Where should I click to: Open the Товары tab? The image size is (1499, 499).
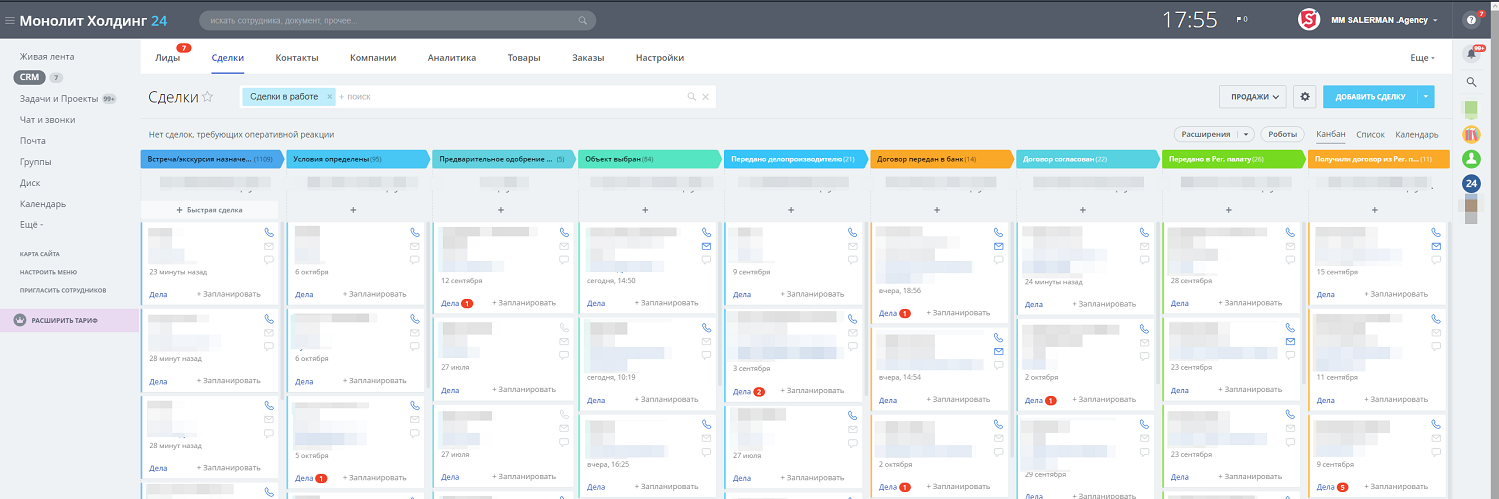click(524, 58)
